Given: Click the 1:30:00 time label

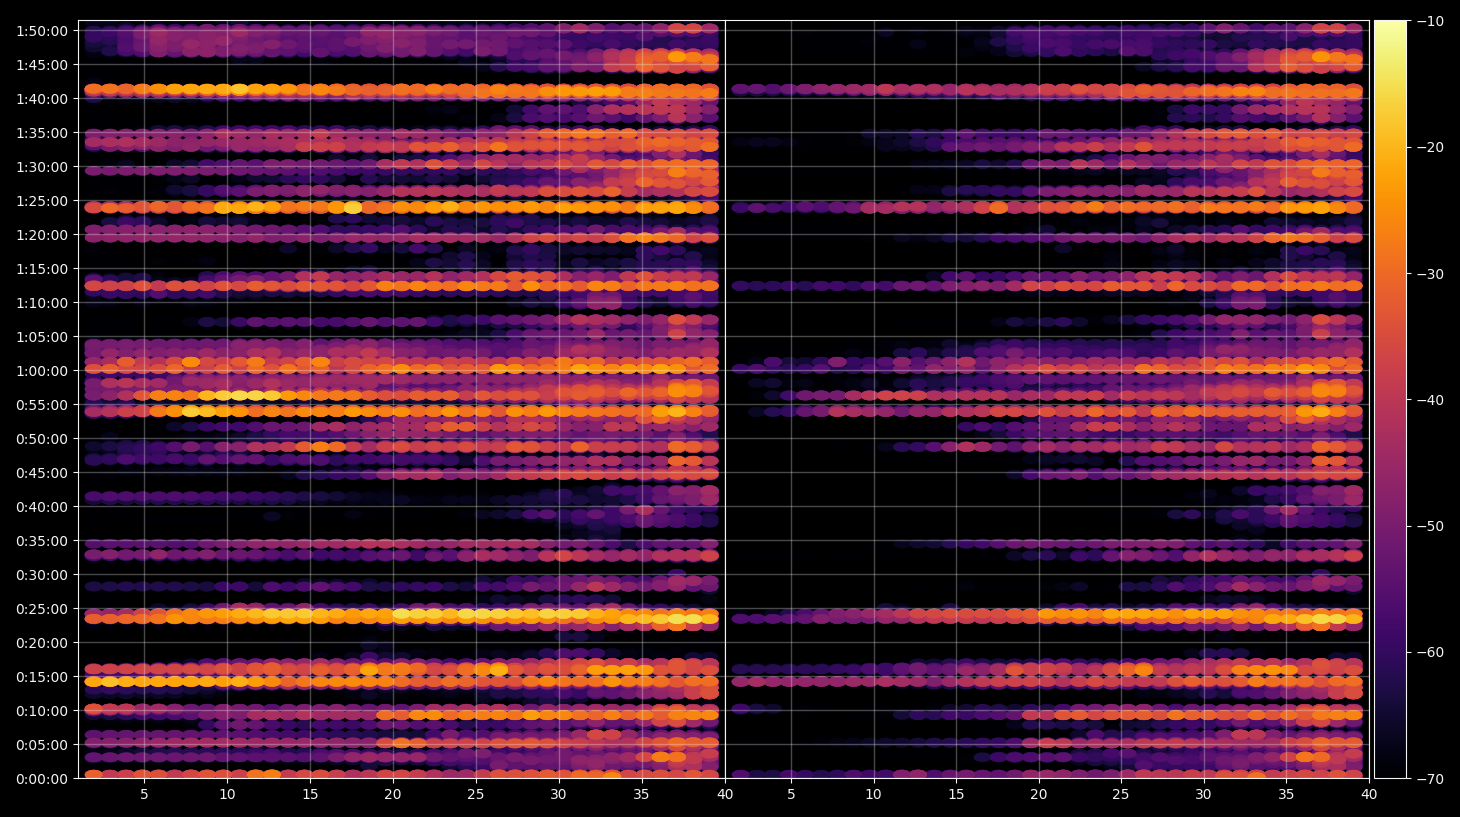Looking at the screenshot, I should click(x=42, y=167).
